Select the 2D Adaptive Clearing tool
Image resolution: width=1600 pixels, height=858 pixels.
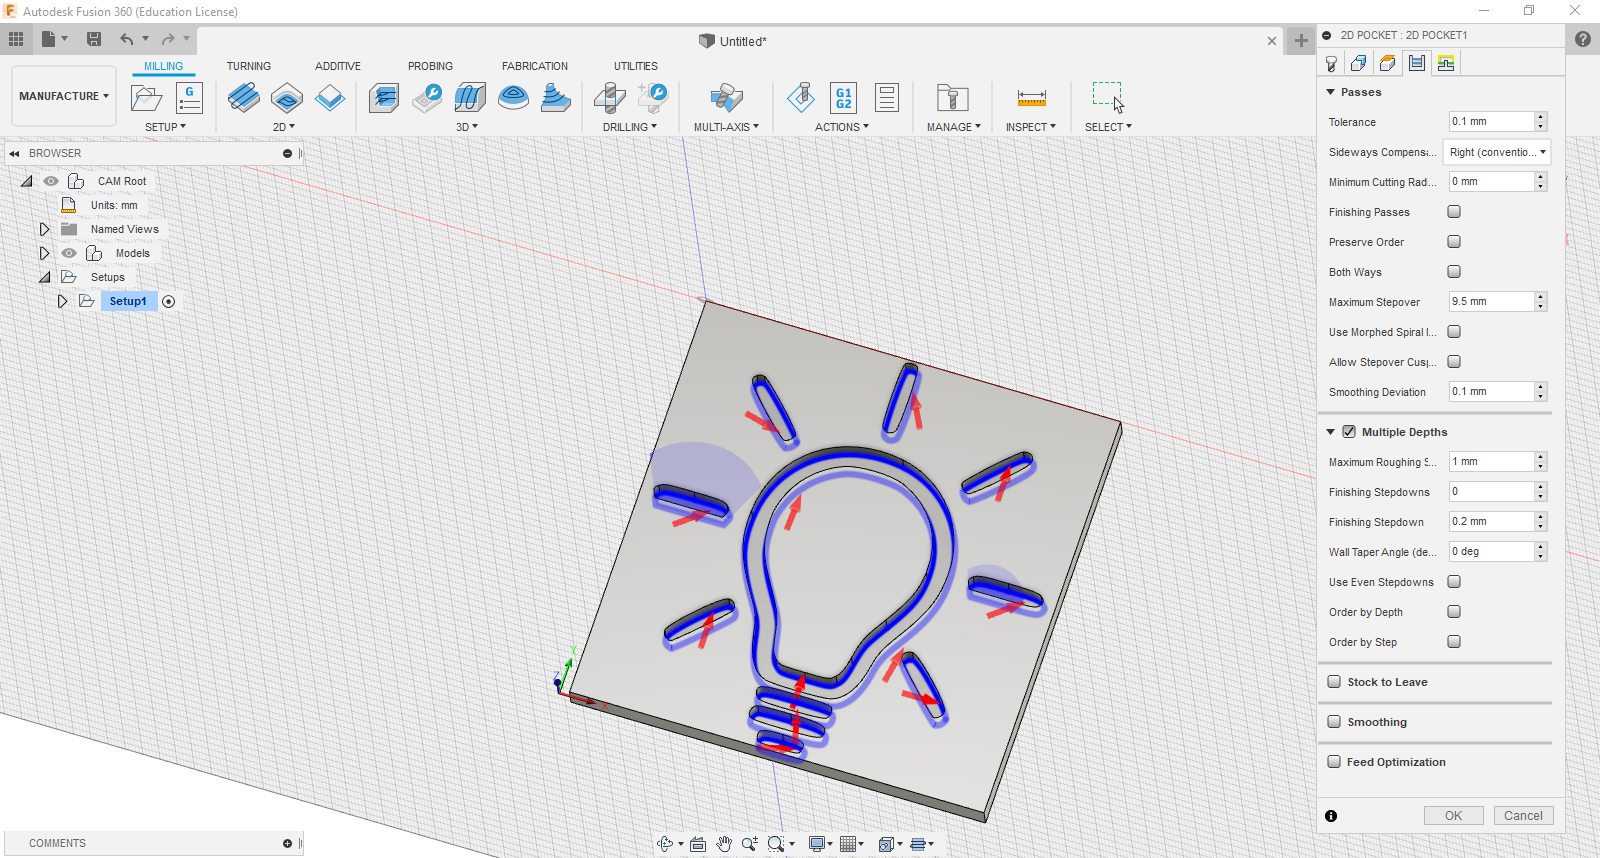click(244, 98)
